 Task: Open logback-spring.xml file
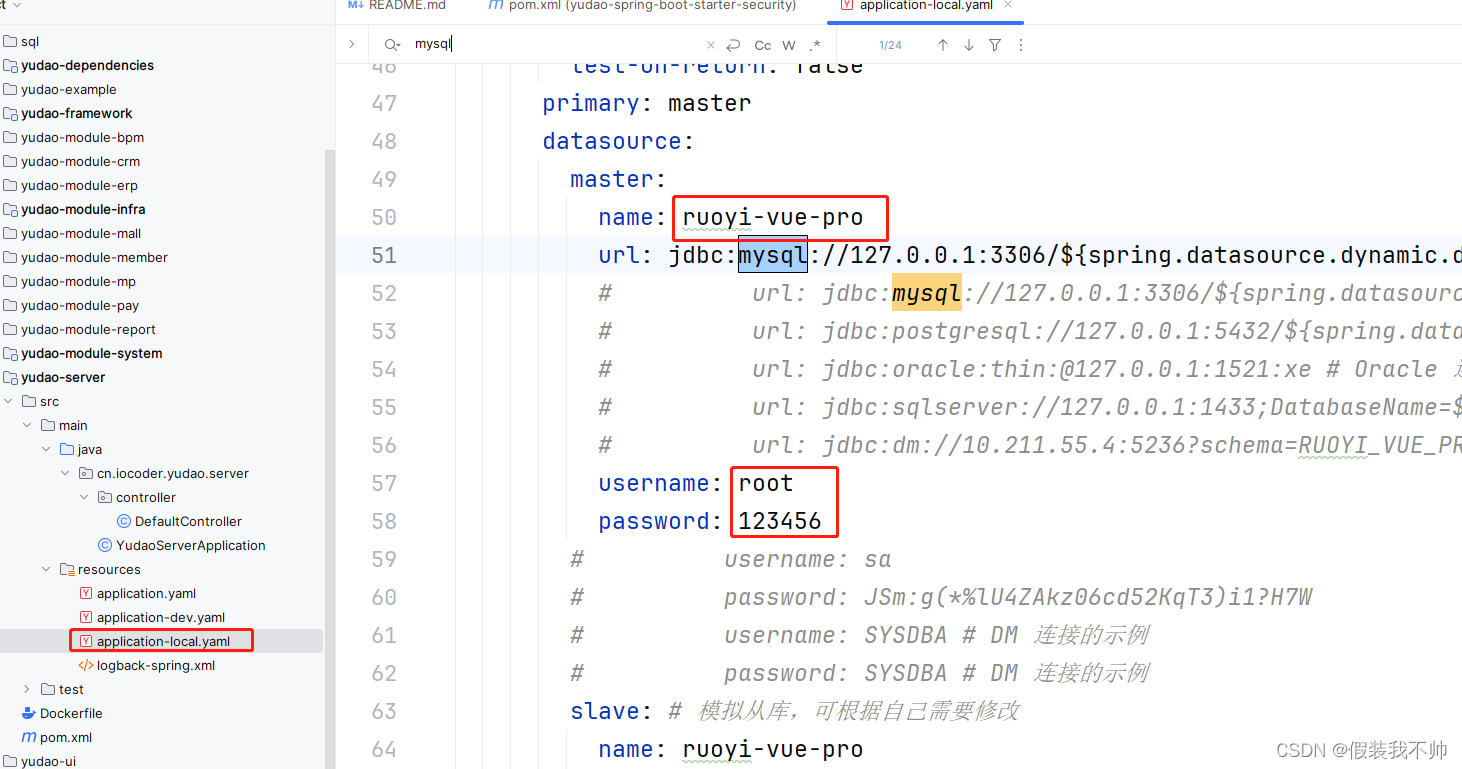click(x=155, y=665)
